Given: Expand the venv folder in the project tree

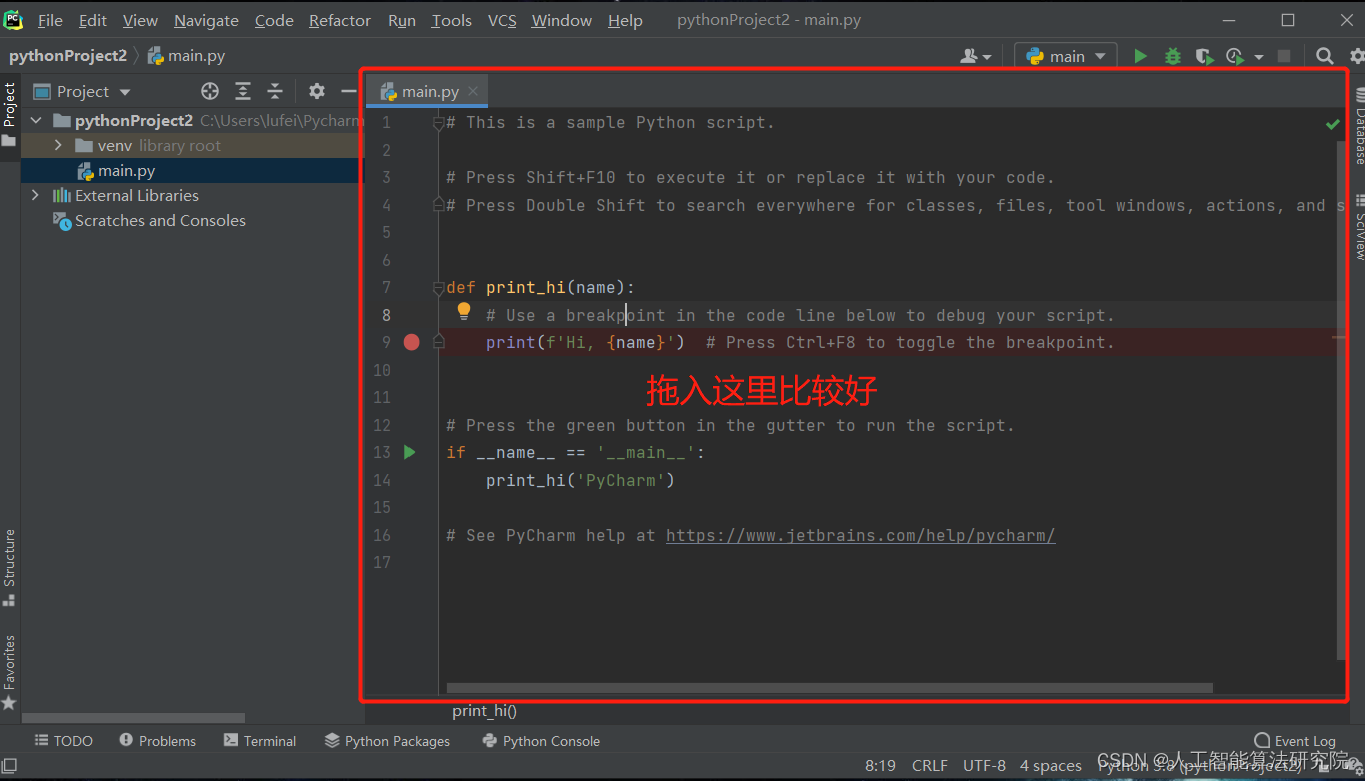Looking at the screenshot, I should pyautogui.click(x=58, y=145).
